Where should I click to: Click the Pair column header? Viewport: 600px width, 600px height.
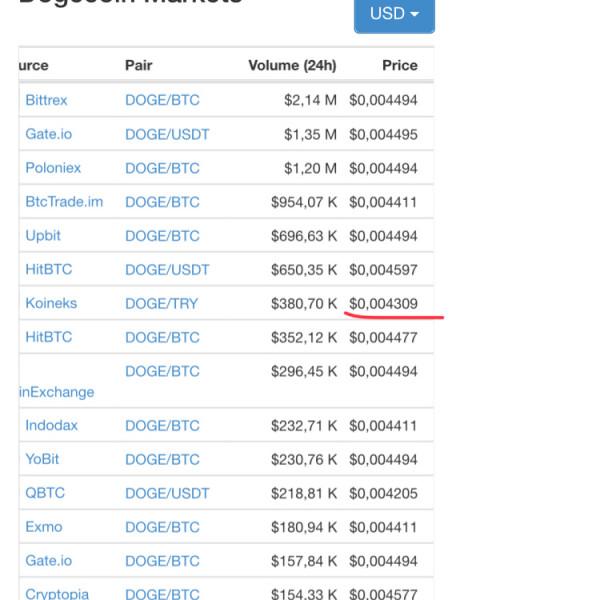coord(138,66)
